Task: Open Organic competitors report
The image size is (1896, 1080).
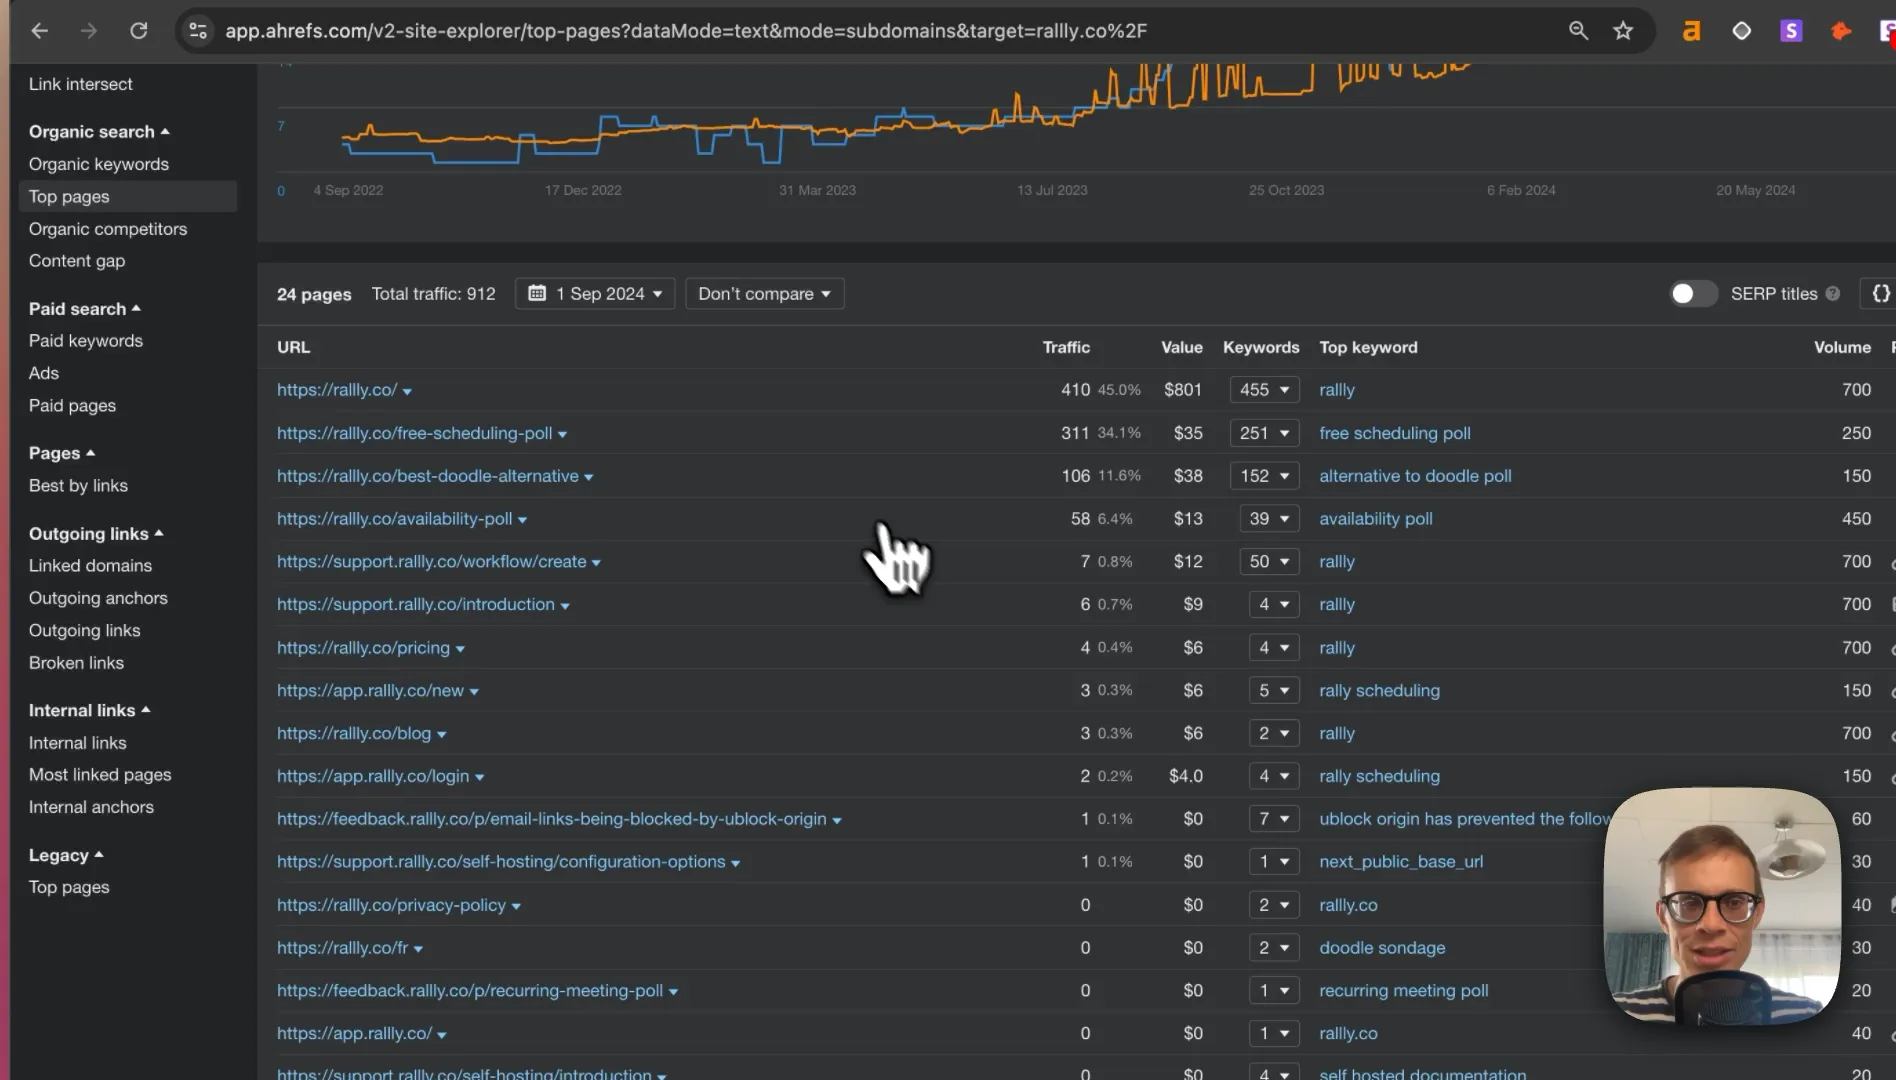Action: pyautogui.click(x=108, y=229)
